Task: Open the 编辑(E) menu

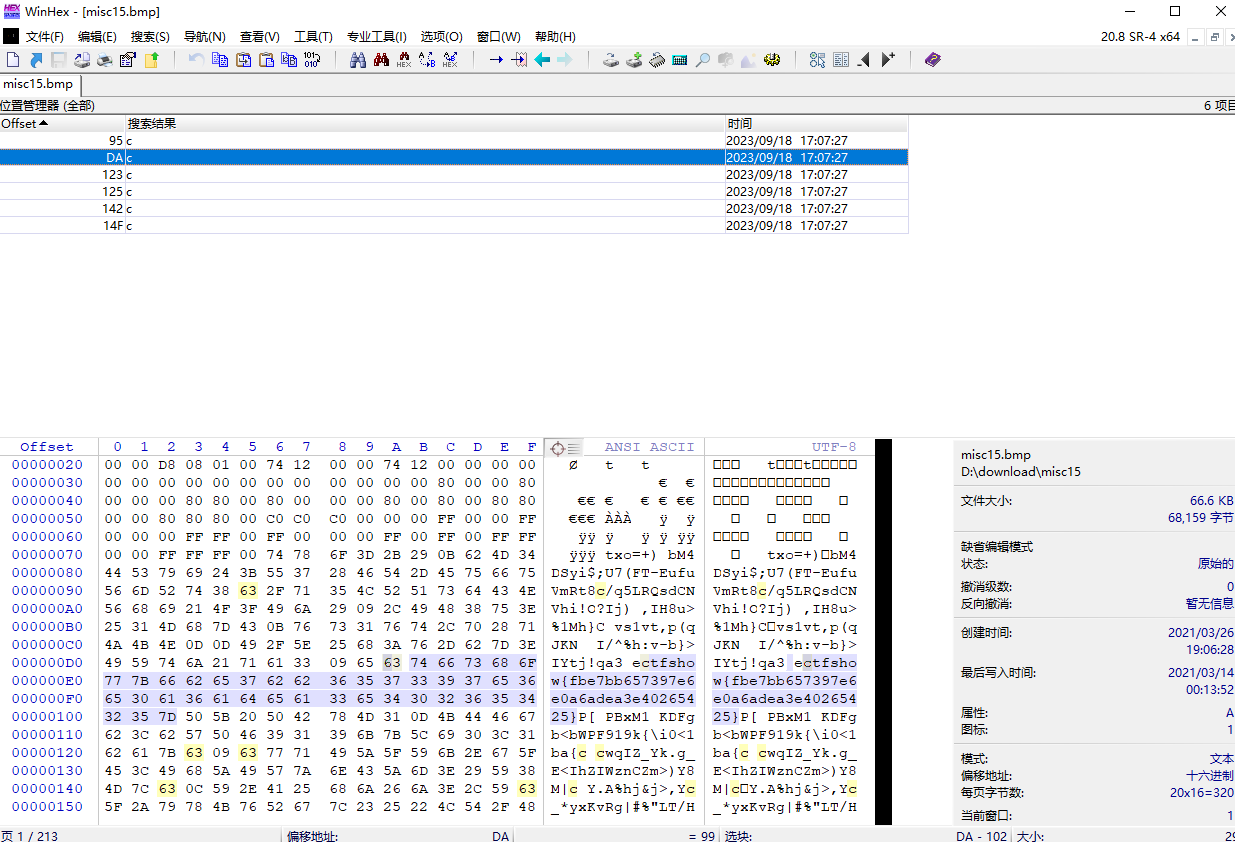Action: (98, 37)
